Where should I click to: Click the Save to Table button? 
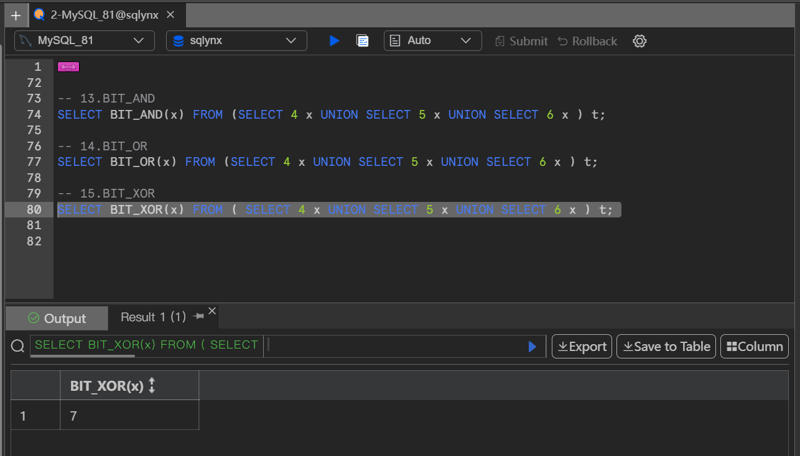[666, 347]
